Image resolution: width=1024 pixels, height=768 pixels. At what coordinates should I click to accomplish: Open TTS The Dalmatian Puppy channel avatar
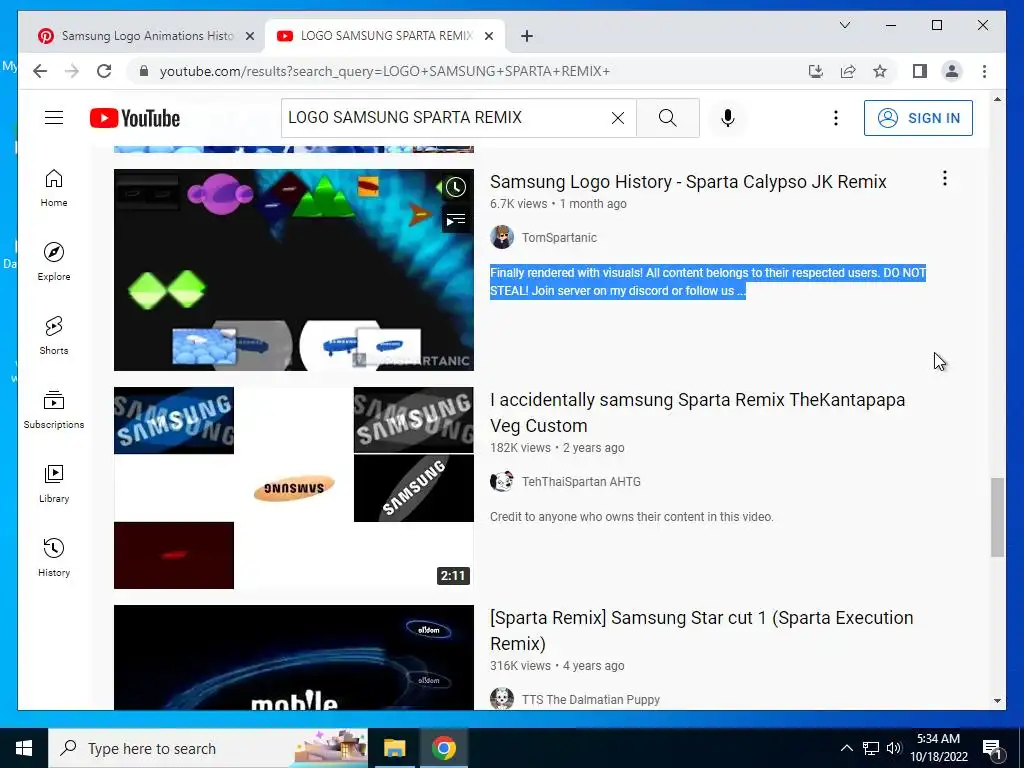(x=502, y=699)
